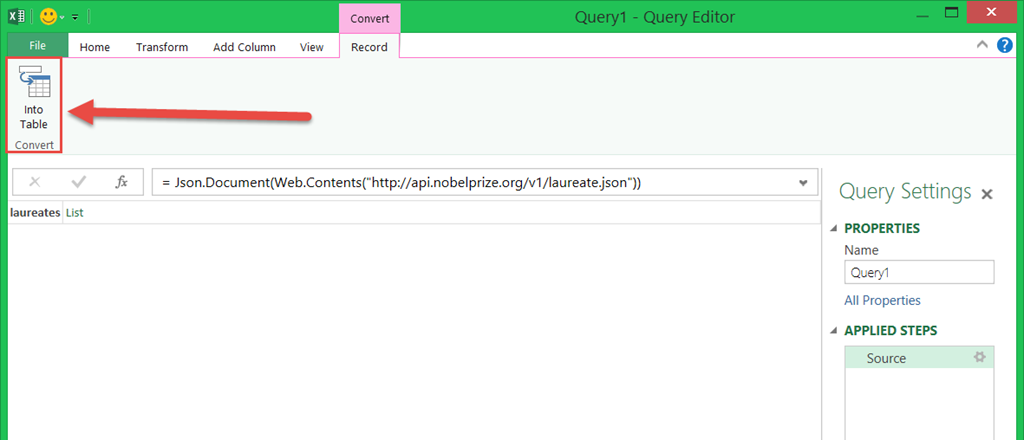
Task: Confirm the formula with the checkmark icon
Action: tap(78, 182)
